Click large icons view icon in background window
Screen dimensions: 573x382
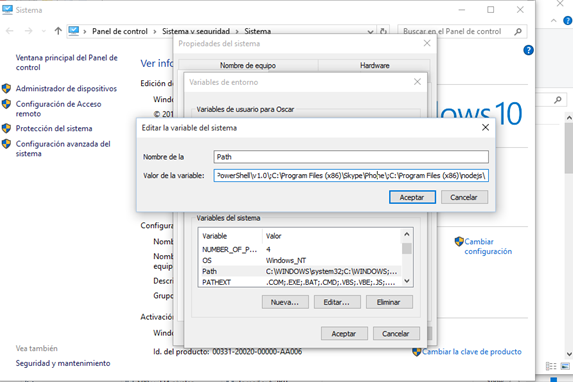pos(565,366)
